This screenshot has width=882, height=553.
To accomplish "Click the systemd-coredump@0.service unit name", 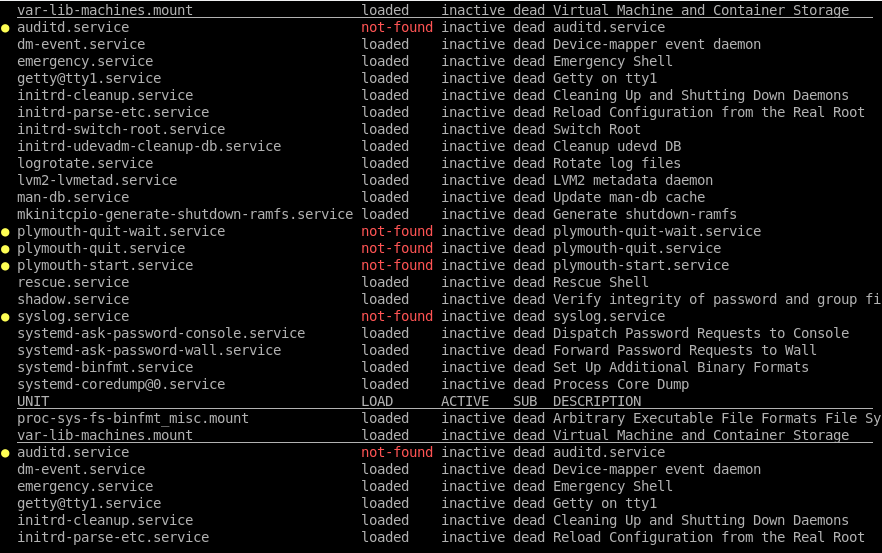I will click(121, 384).
